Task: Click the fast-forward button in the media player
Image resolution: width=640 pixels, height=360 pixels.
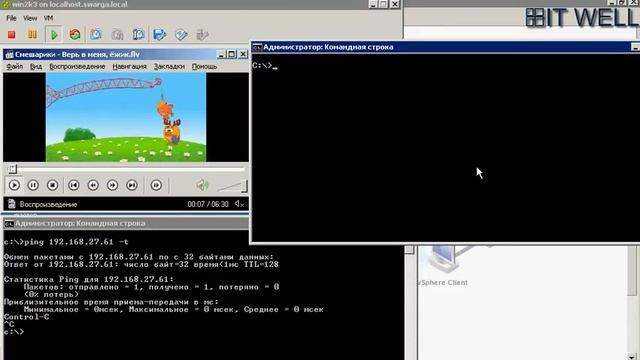Action: pyautogui.click(x=112, y=185)
